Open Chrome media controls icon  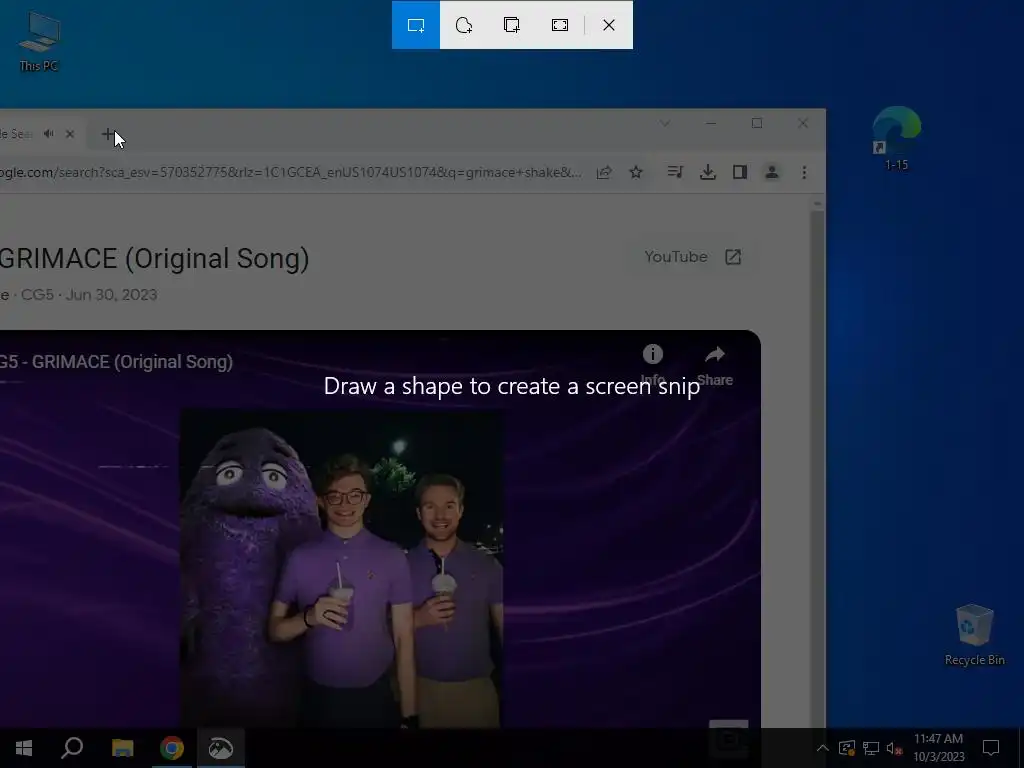pyautogui.click(x=675, y=172)
